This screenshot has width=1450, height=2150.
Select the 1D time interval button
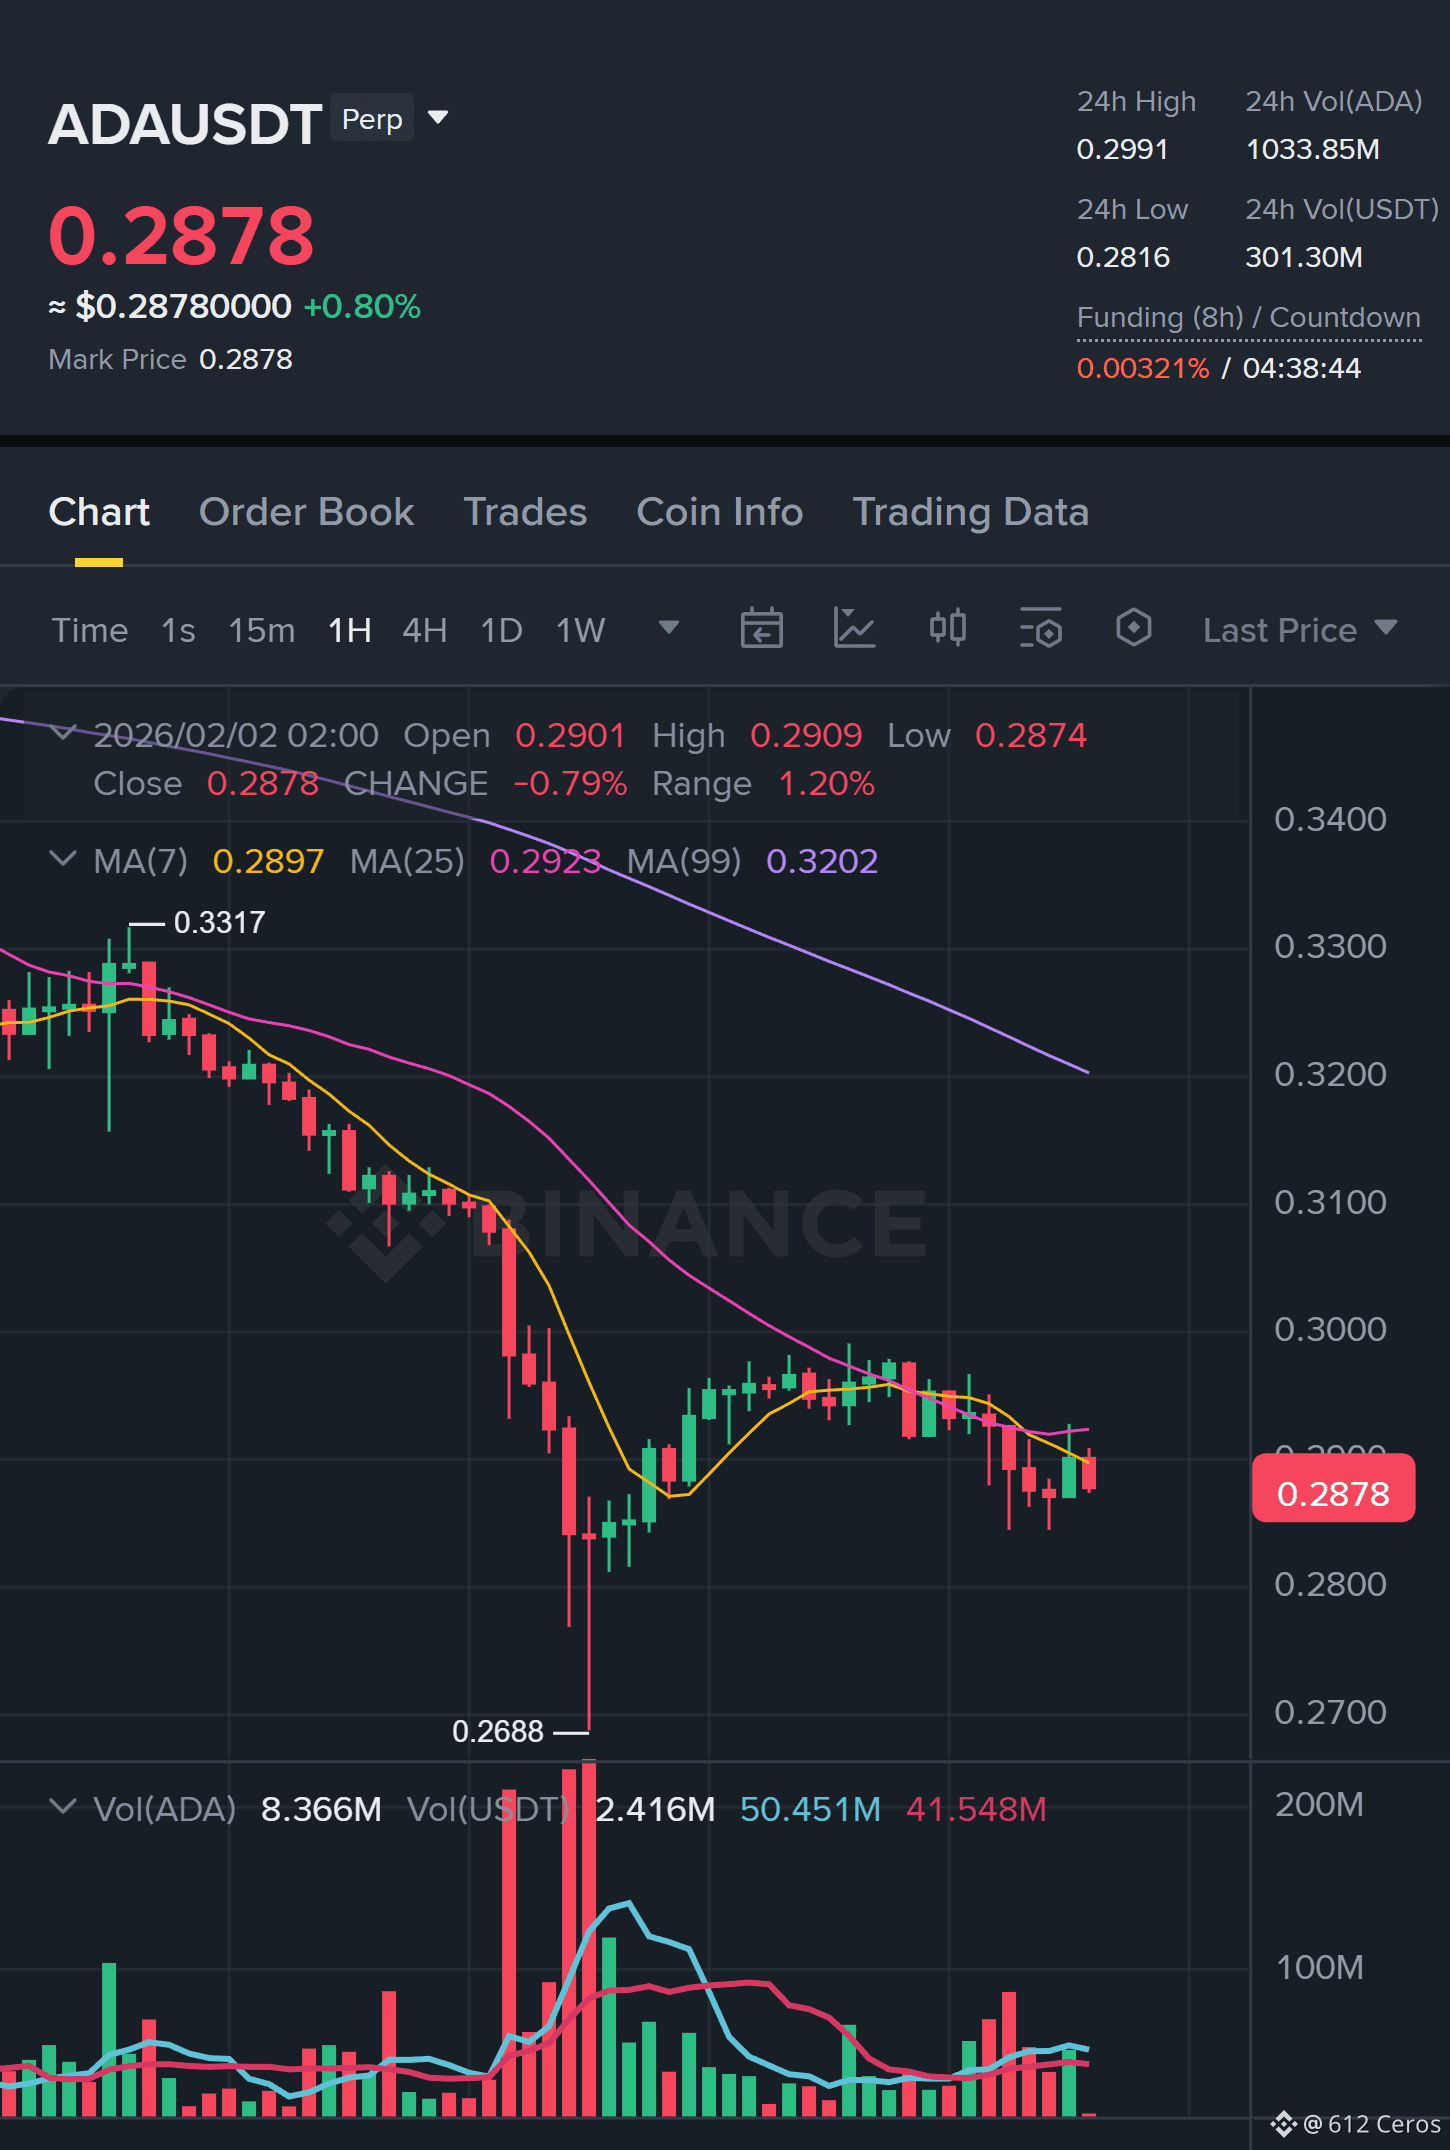click(x=501, y=630)
